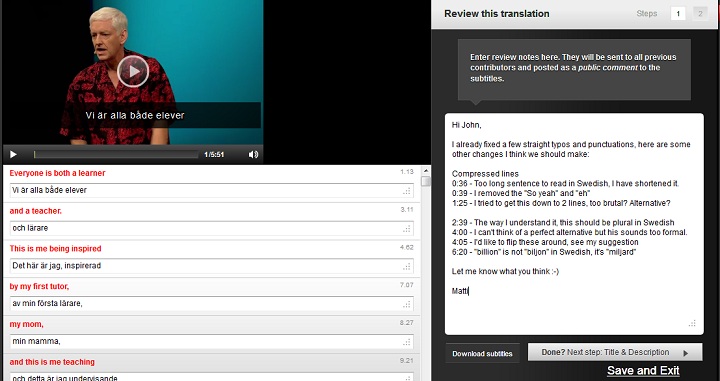Start the video with the center play overlay
The width and height of the screenshot is (720, 381).
133,71
